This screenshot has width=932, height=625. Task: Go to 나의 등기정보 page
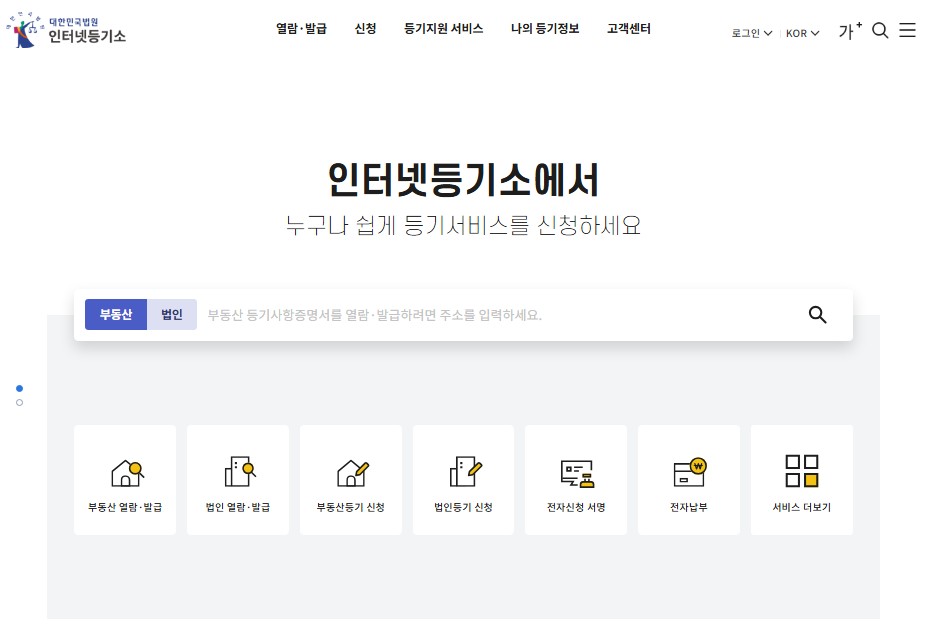tap(545, 30)
